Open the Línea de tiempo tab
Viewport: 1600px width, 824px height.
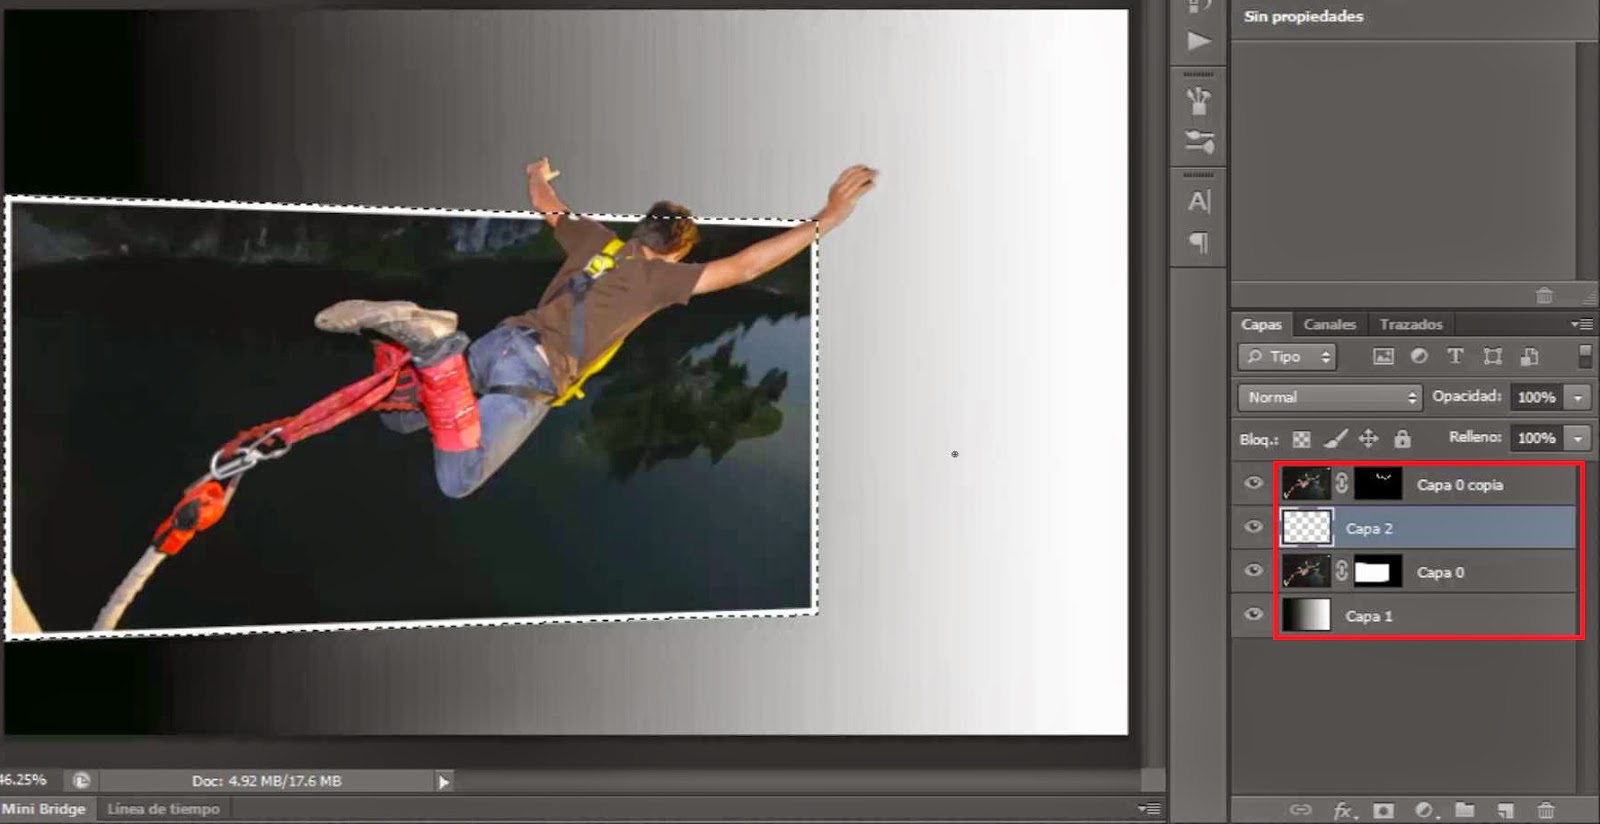pos(163,808)
